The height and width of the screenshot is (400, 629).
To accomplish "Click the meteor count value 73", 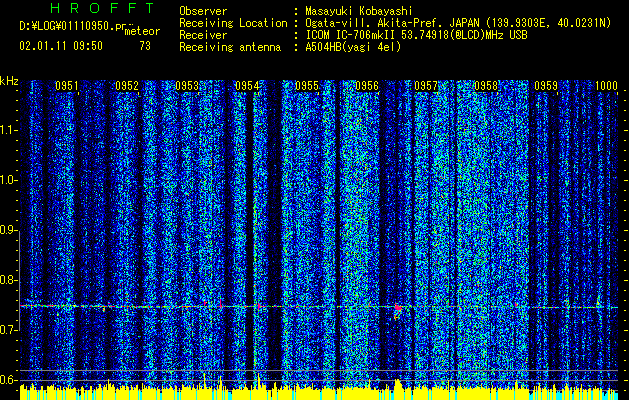I will 145,46.
